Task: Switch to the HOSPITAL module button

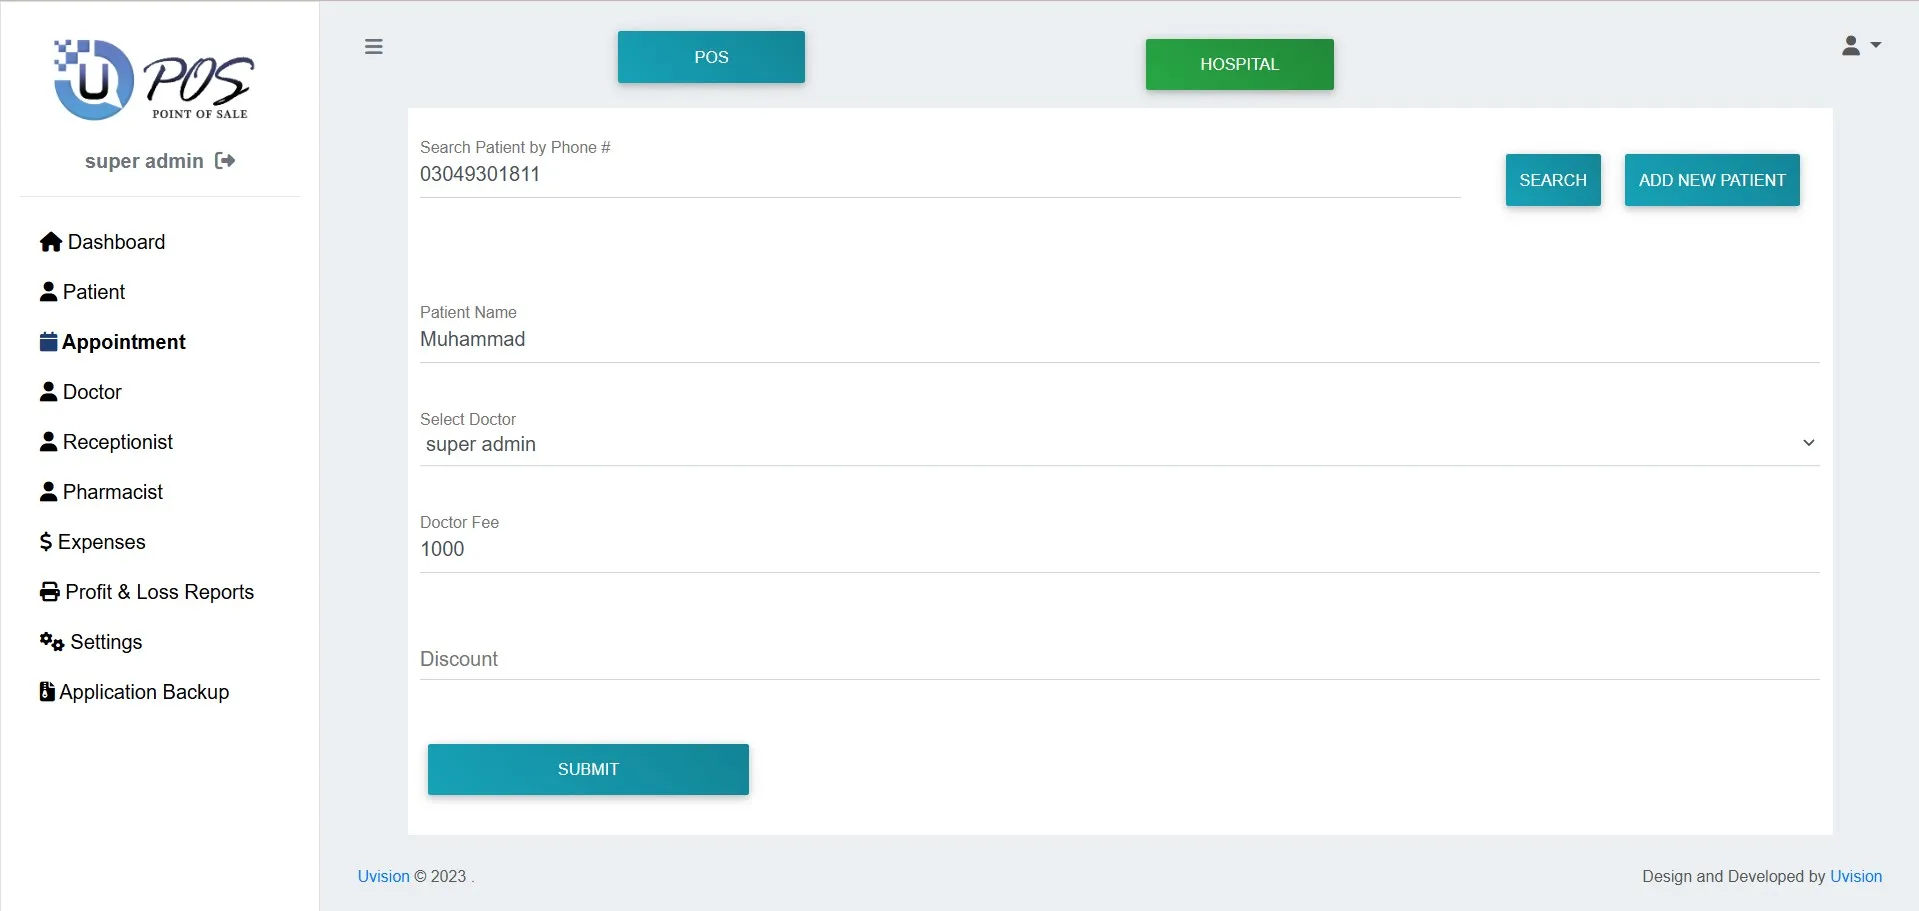Action: [x=1239, y=64]
